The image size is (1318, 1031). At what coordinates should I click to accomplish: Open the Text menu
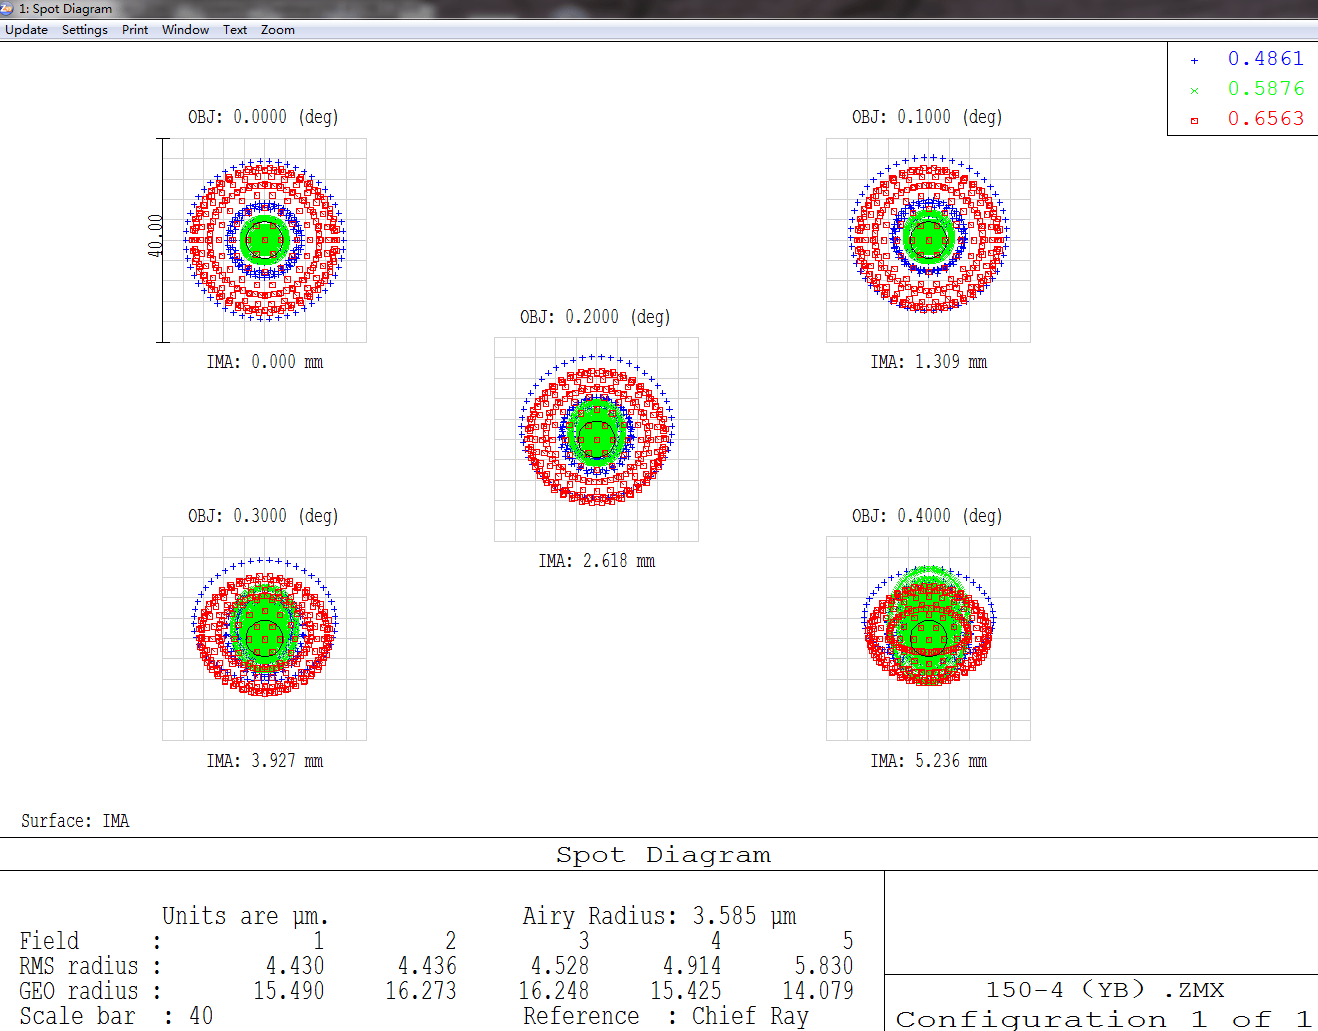tap(235, 30)
